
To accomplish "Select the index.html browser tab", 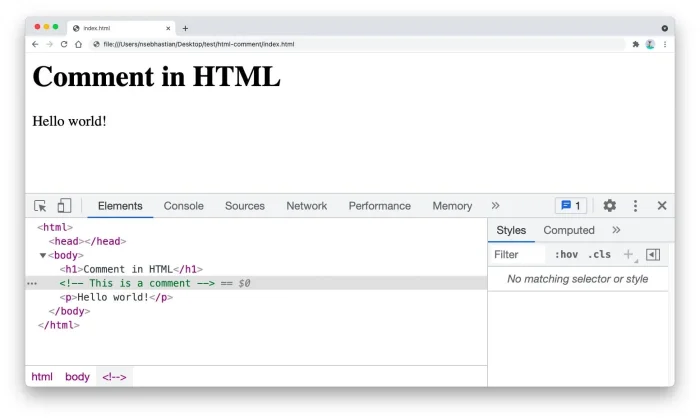I will pyautogui.click(x=121, y=28).
